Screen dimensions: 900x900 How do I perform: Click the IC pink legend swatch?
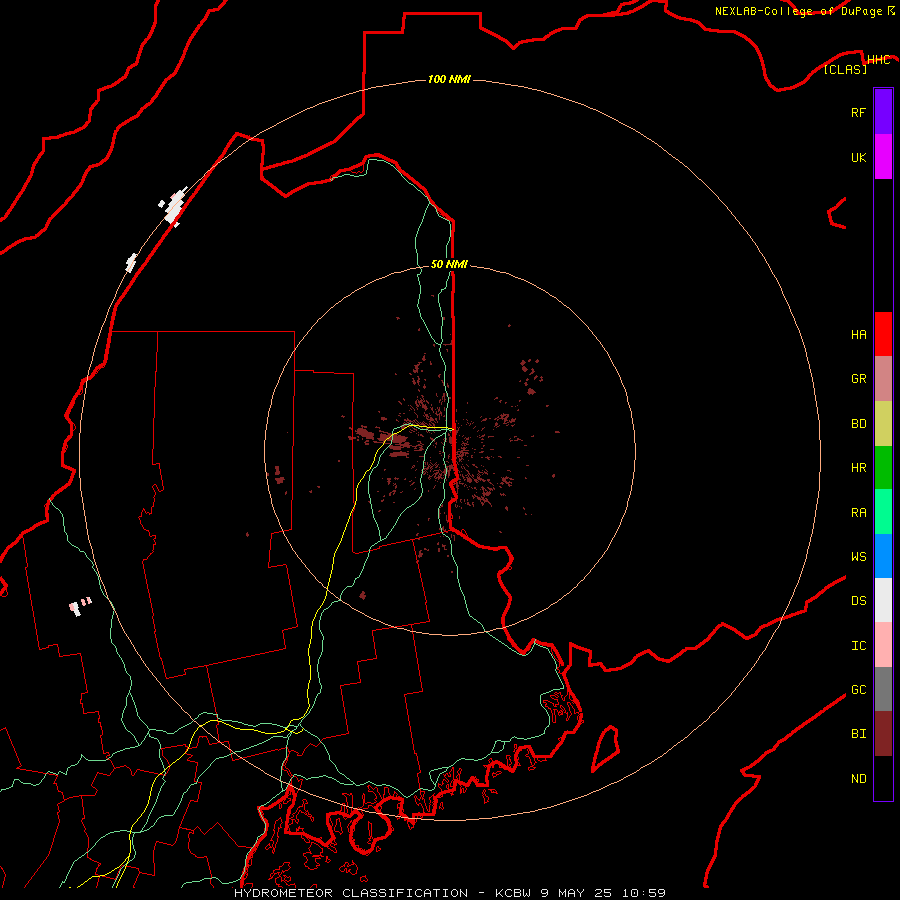(x=883, y=645)
